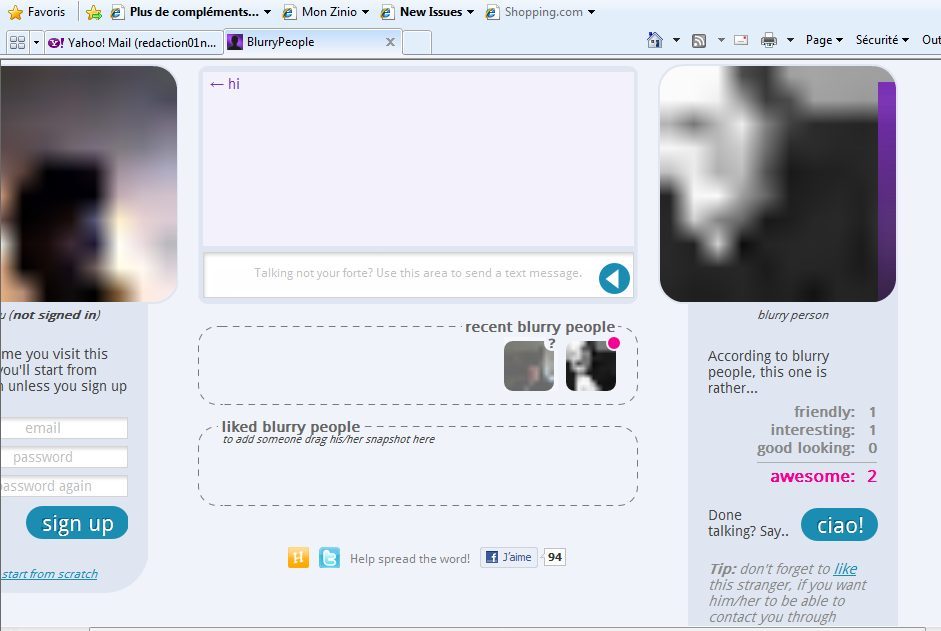Expand the Page dropdown menu
This screenshot has height=631, width=941.
(824, 40)
